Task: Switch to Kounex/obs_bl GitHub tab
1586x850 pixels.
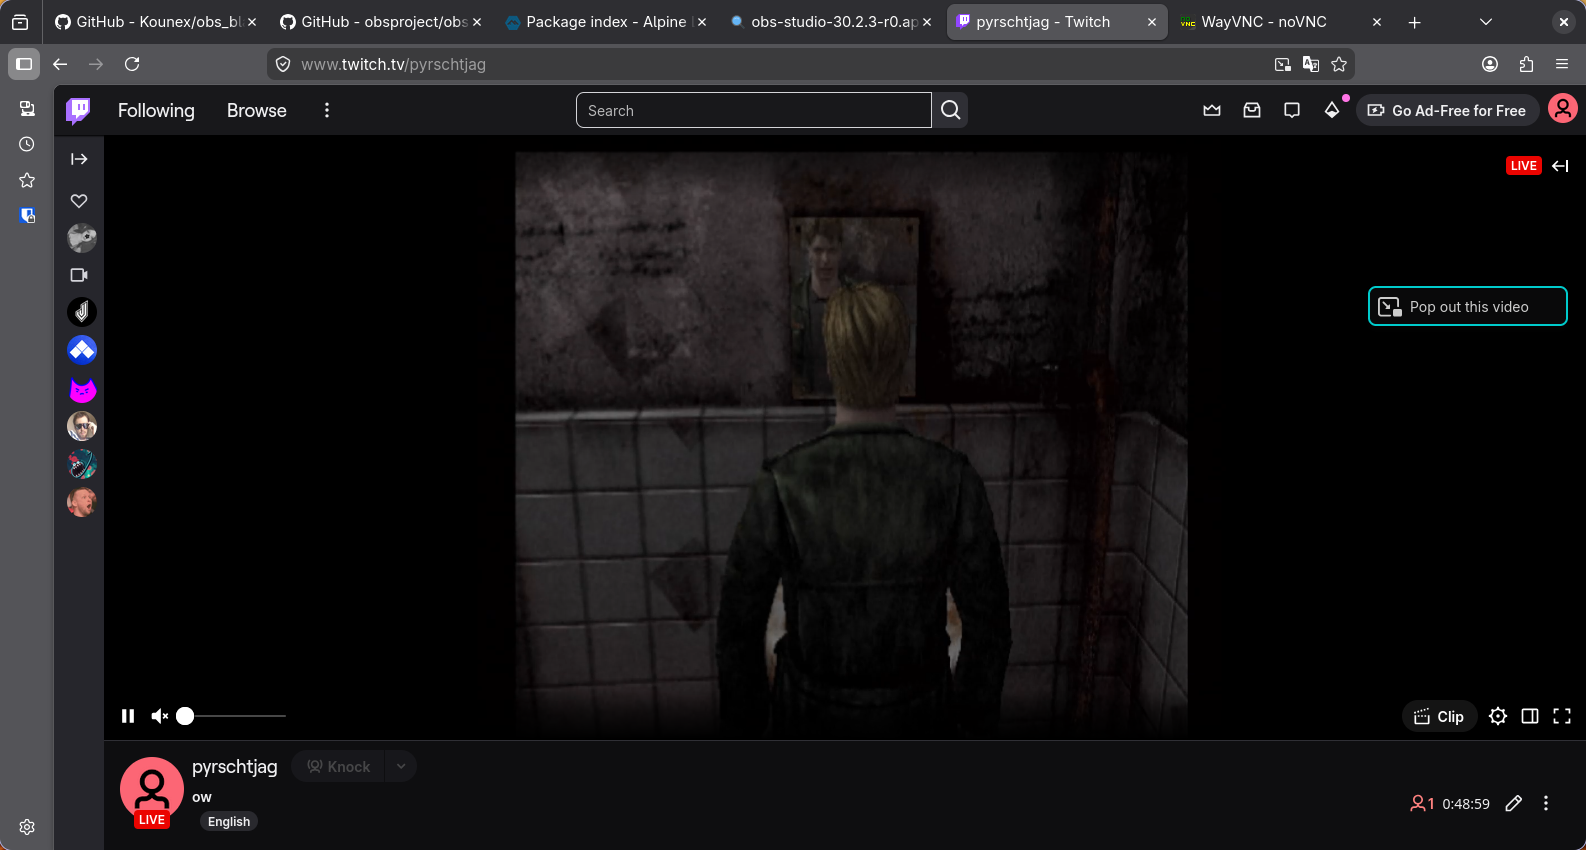Action: tap(156, 22)
